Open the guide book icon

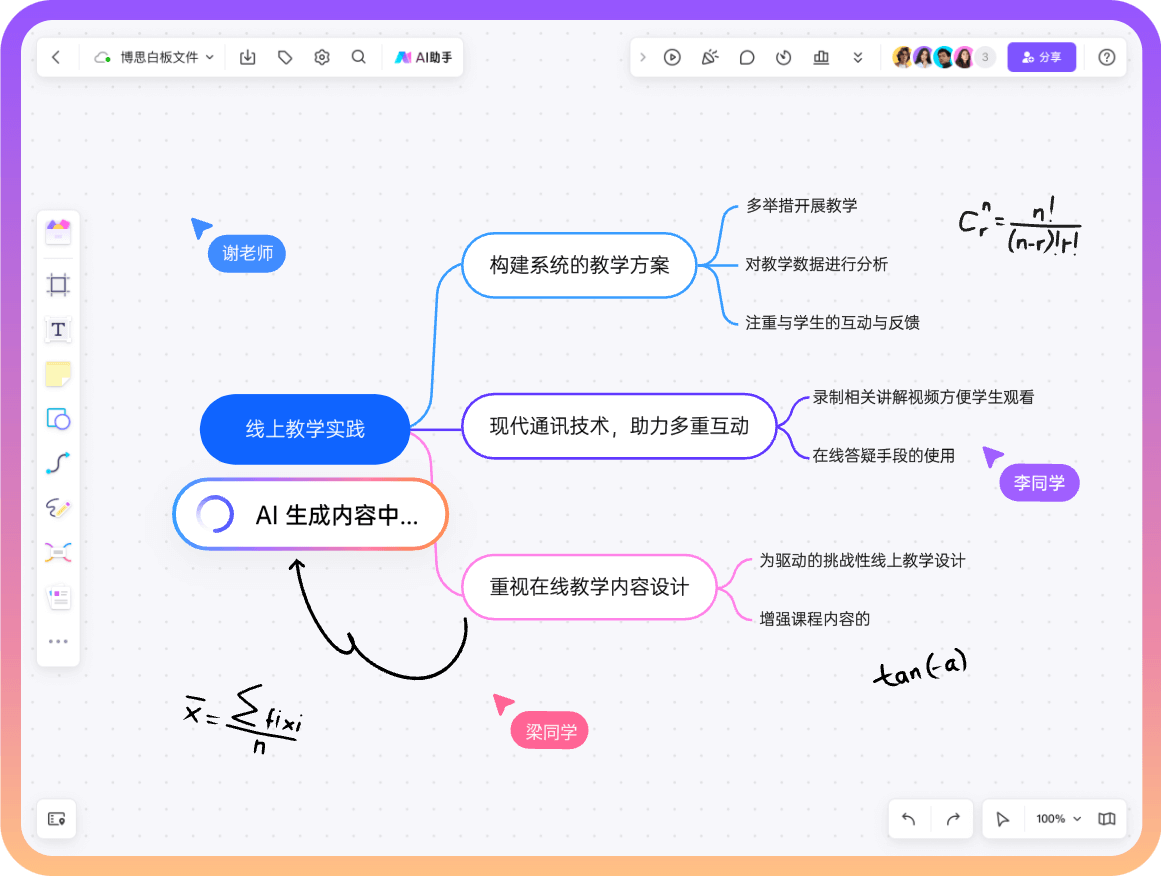(1106, 818)
